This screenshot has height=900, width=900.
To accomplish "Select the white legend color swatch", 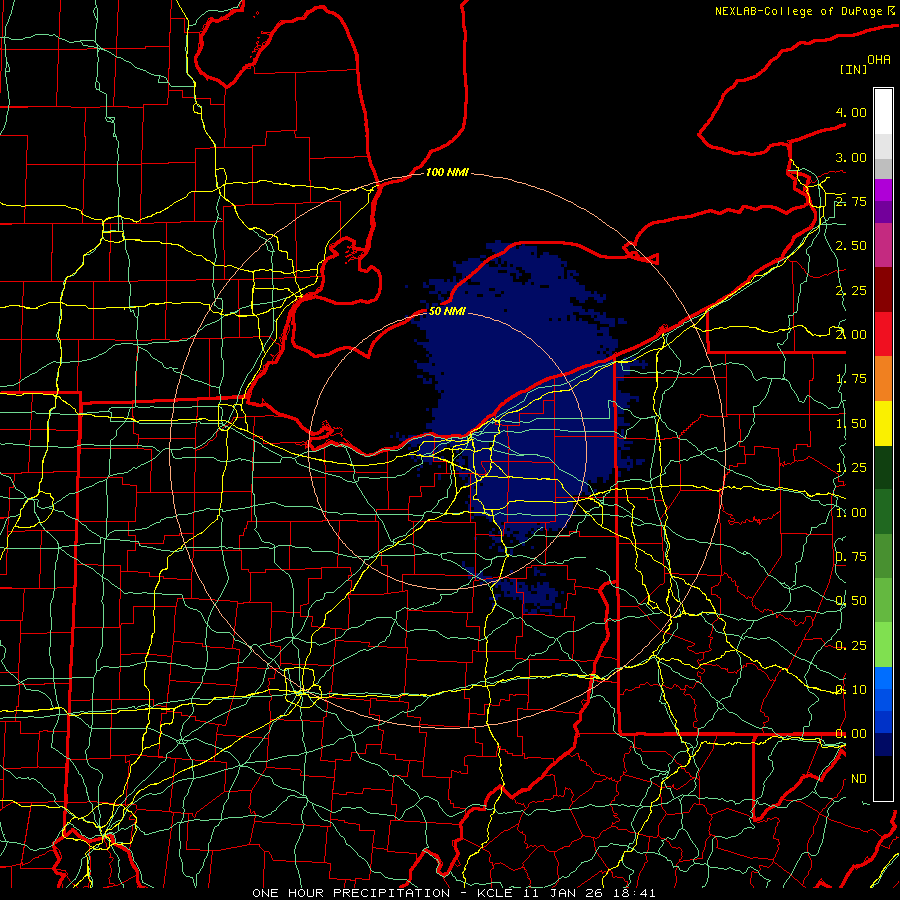I will tap(883, 112).
